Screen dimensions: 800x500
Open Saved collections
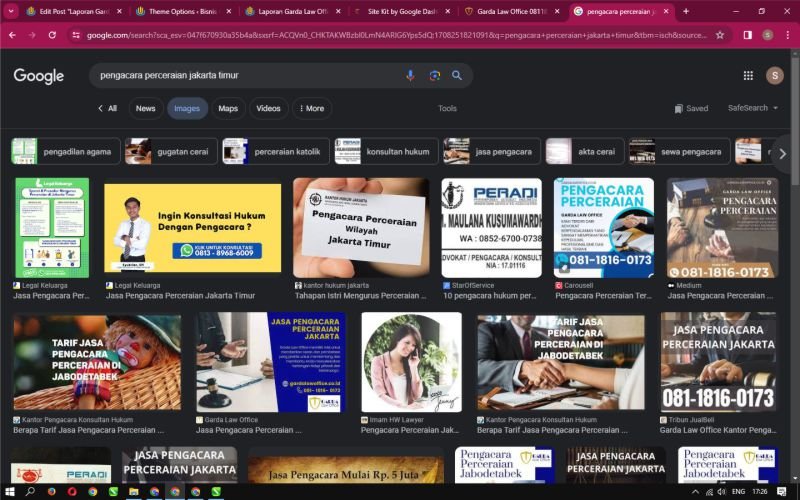pos(691,108)
